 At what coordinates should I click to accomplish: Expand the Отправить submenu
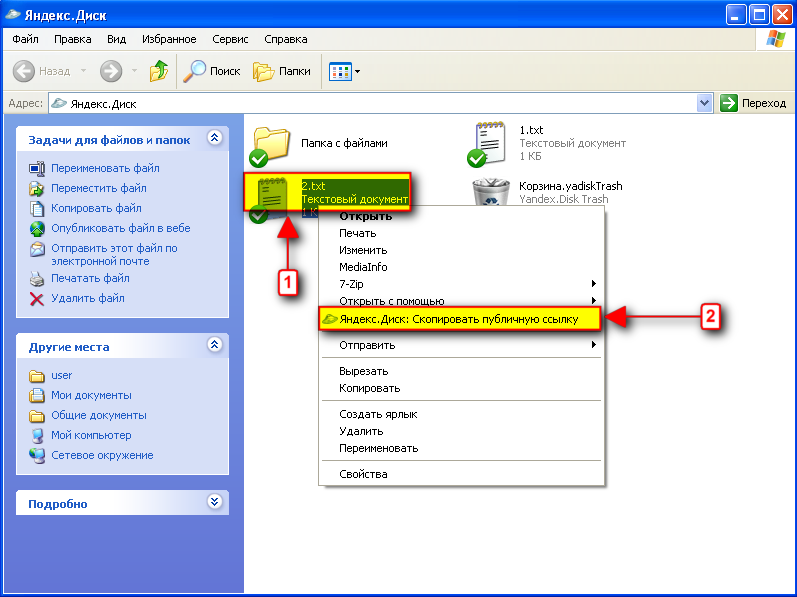click(x=462, y=345)
